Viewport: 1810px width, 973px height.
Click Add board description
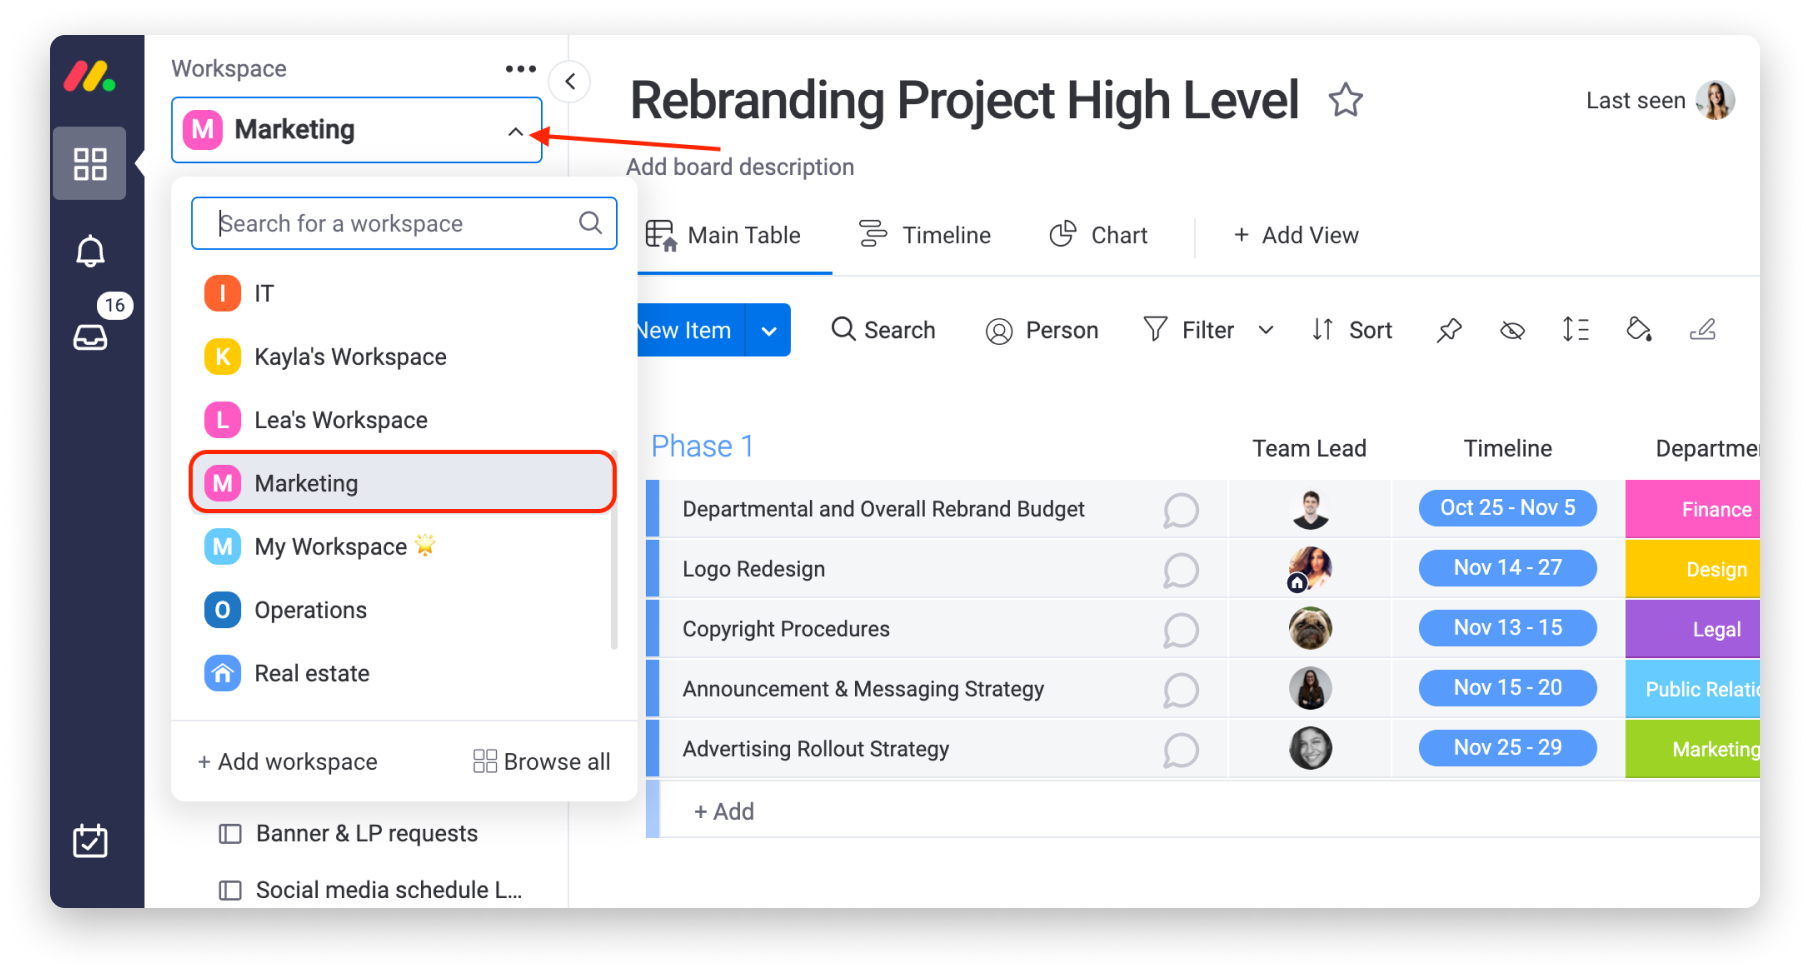point(740,167)
